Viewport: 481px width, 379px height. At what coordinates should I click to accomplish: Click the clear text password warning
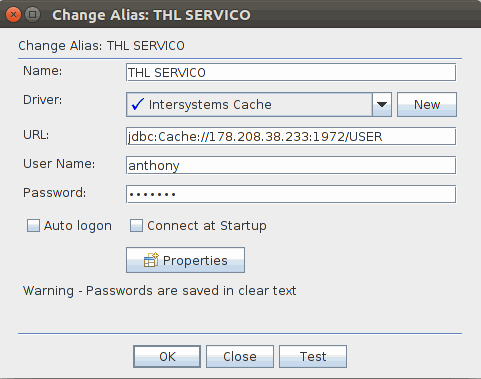click(x=159, y=291)
